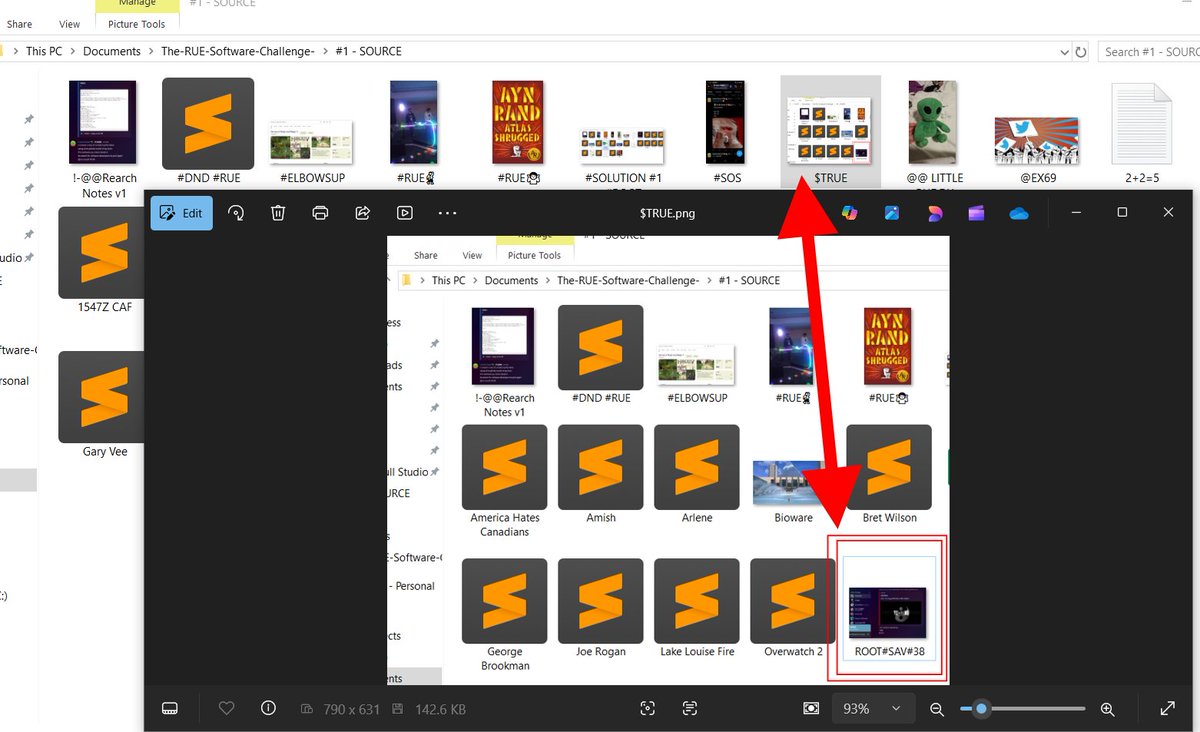Open Microsoft Designer from the Photos title bar
The width and height of the screenshot is (1200, 732).
click(935, 213)
